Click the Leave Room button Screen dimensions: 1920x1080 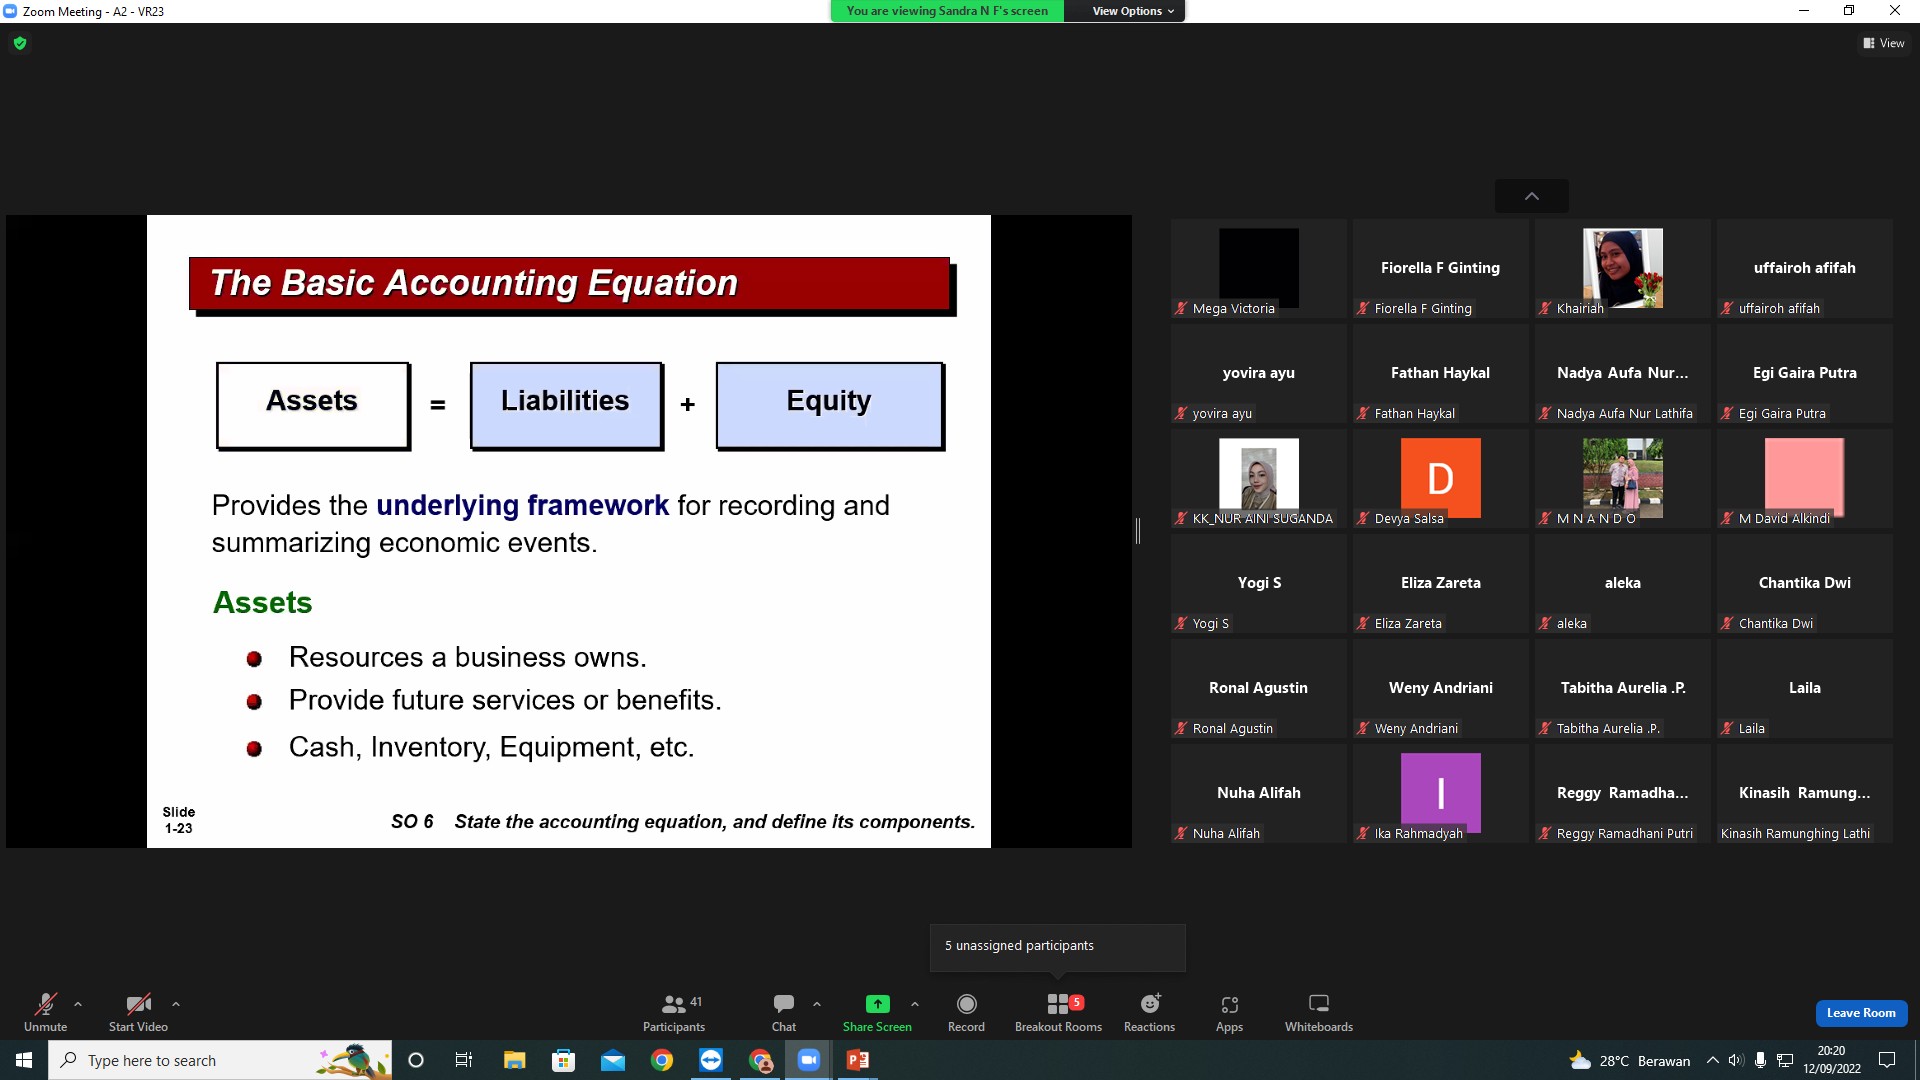coord(1861,1013)
